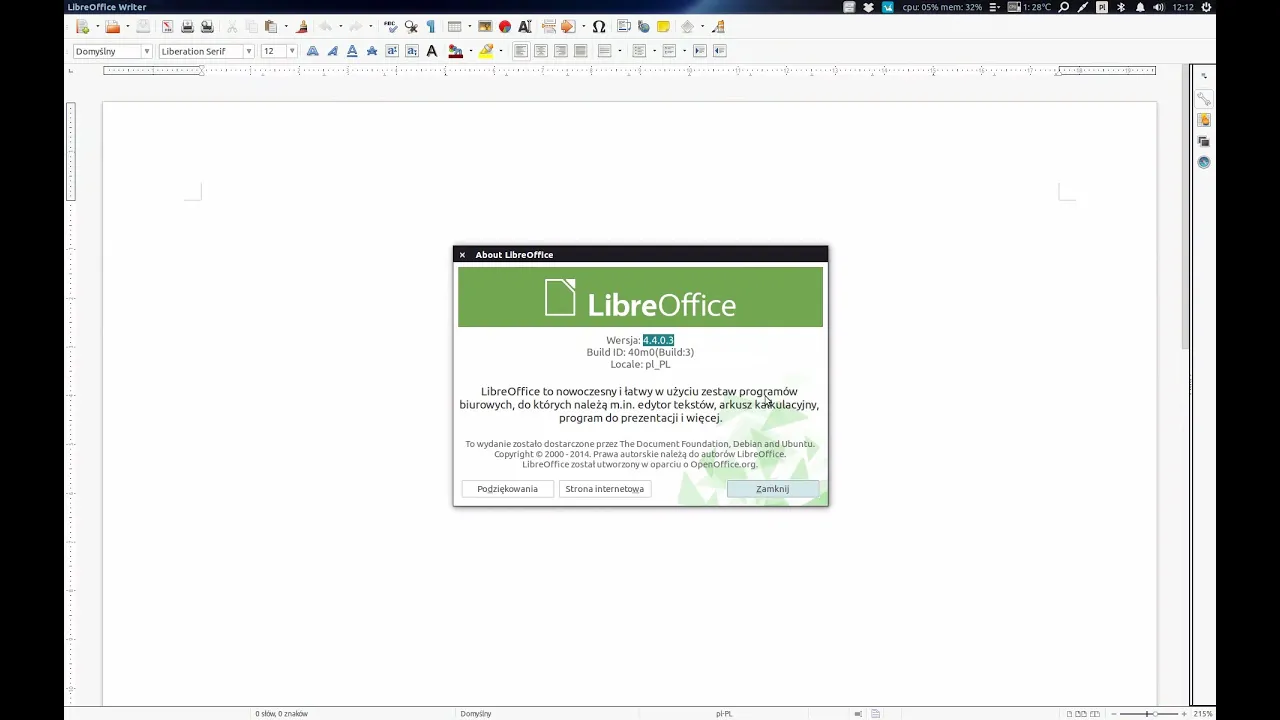Open the font size 12 dropdown
This screenshot has height=720, width=1280.
[x=292, y=51]
